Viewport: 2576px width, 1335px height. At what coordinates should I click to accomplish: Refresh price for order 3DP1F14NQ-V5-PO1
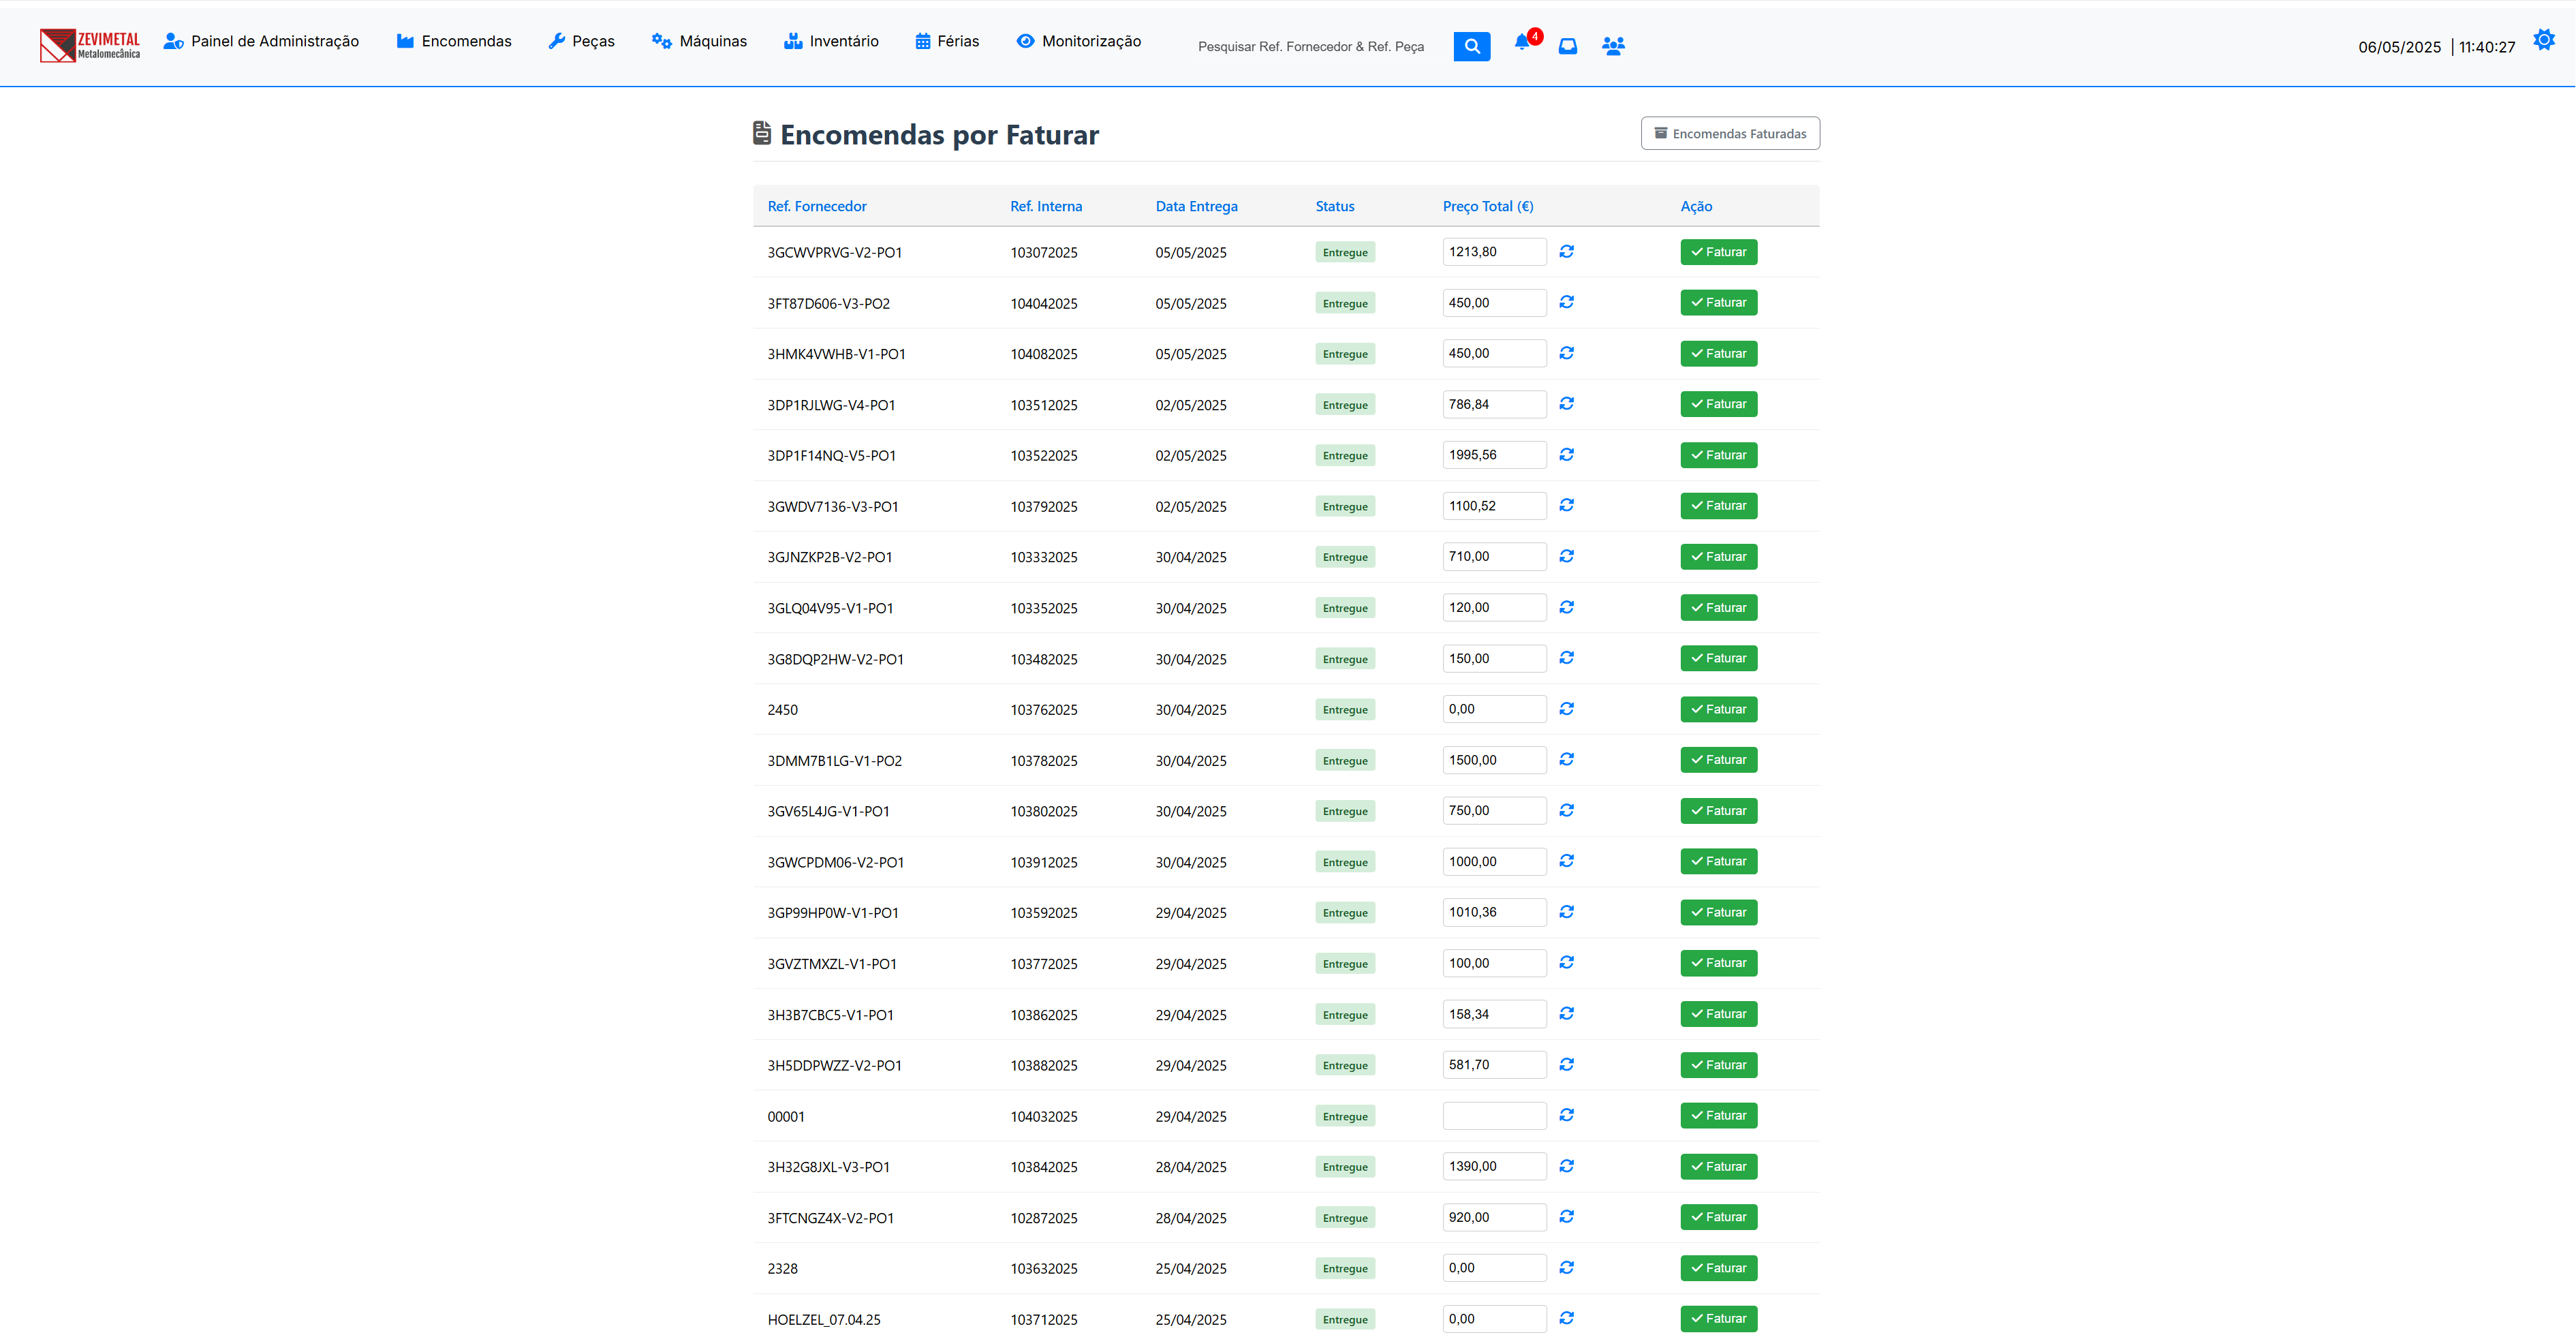pos(1566,455)
